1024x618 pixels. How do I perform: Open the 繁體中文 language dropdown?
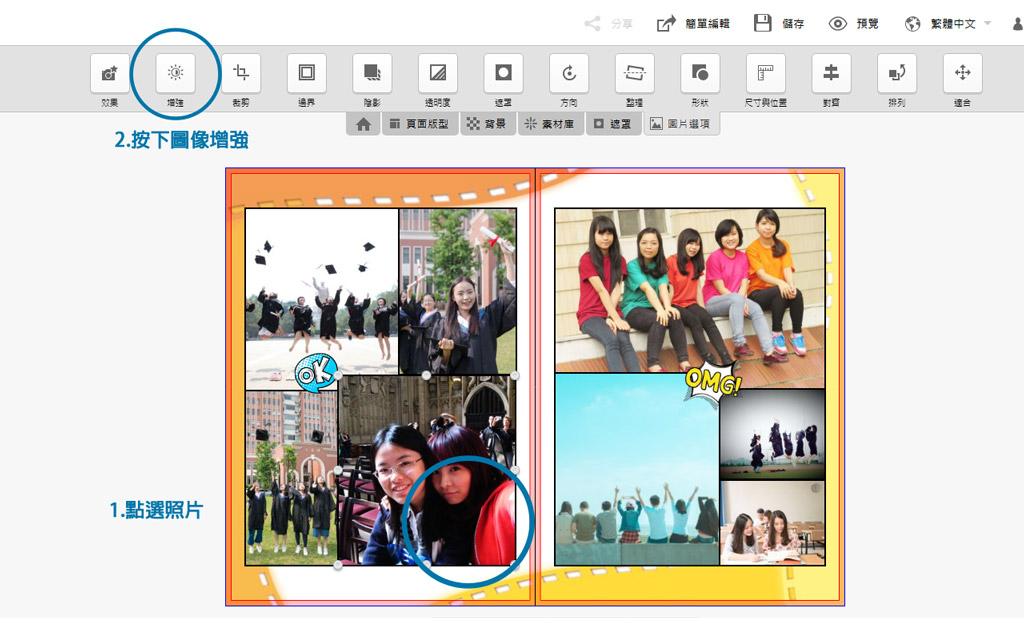[948, 24]
